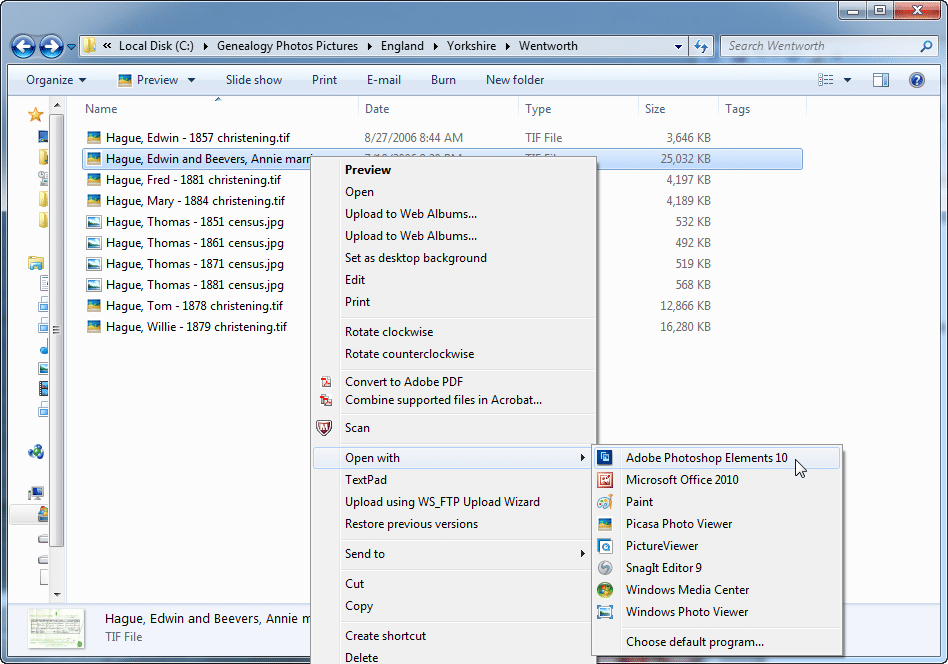The width and height of the screenshot is (948, 664).
Task: Expand the England breadcrumb arrow
Action: pyautogui.click(x=435, y=46)
